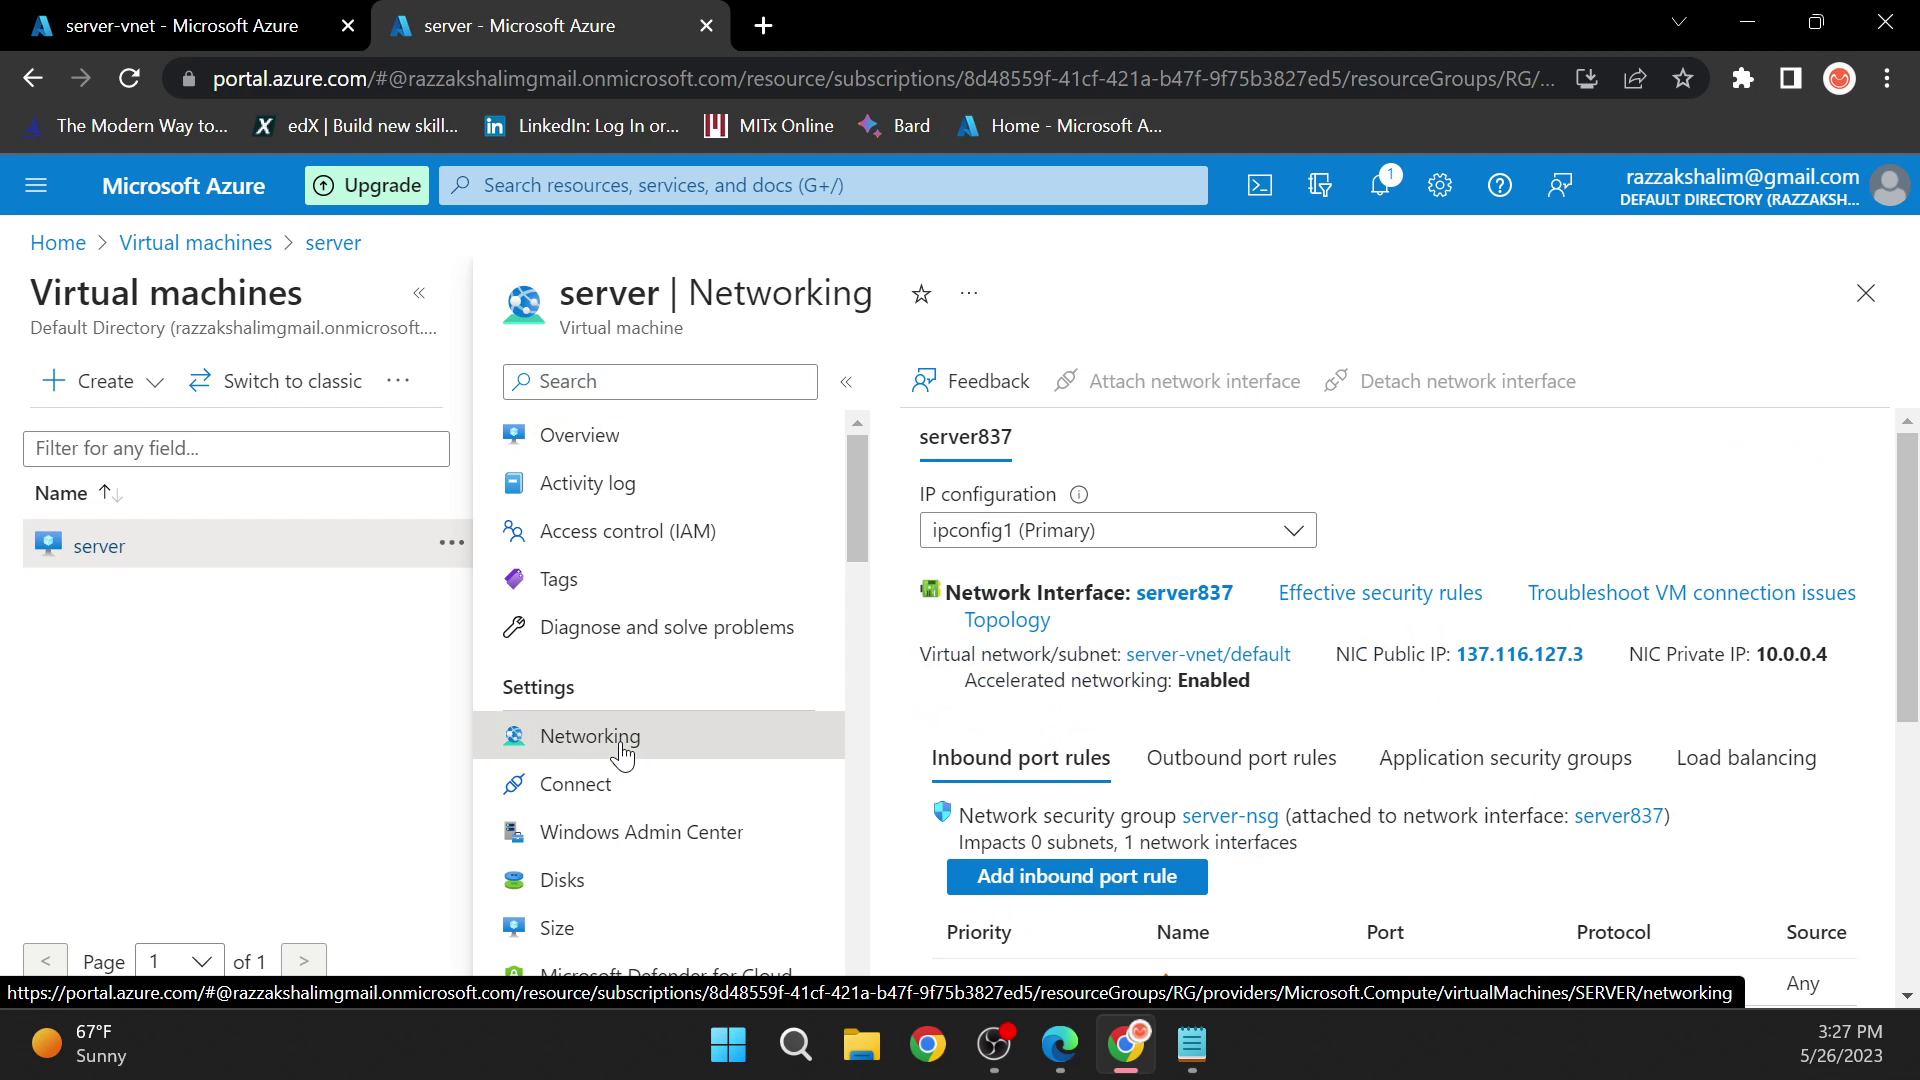1920x1080 pixels.
Task: Expand the left sidebar collapse chevron
Action: pos(847,382)
